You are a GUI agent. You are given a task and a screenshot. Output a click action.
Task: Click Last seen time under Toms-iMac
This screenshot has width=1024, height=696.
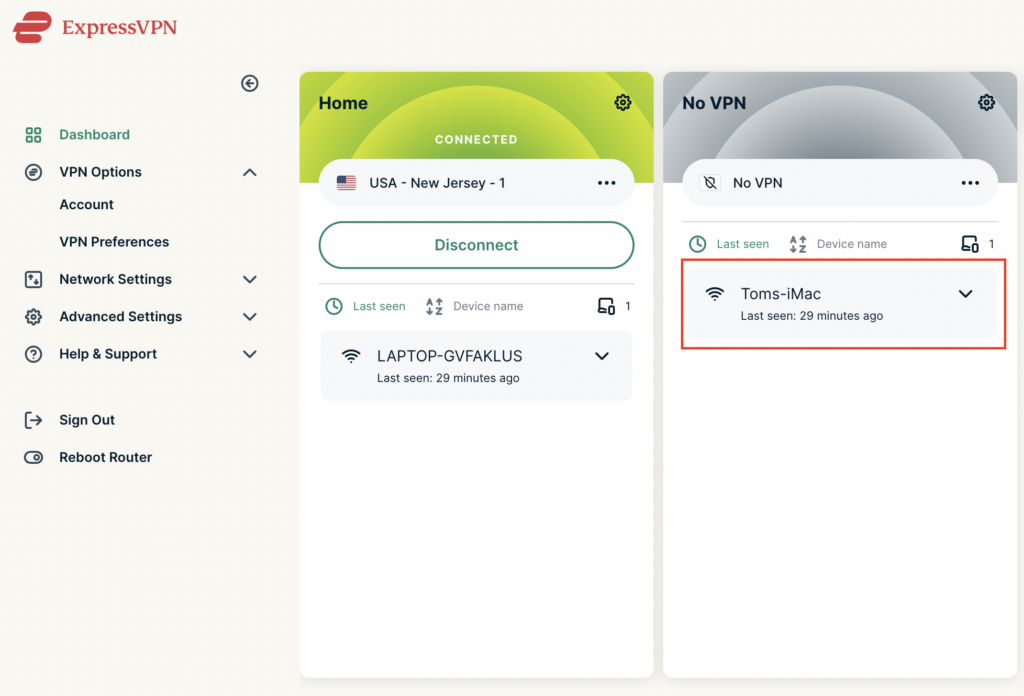[812, 316]
